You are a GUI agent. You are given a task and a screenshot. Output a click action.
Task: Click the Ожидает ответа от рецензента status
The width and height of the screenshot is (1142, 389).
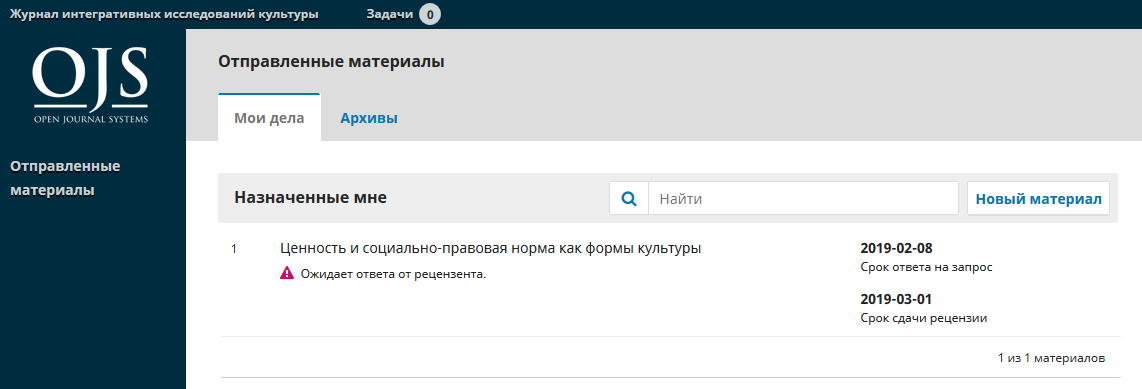click(393, 275)
